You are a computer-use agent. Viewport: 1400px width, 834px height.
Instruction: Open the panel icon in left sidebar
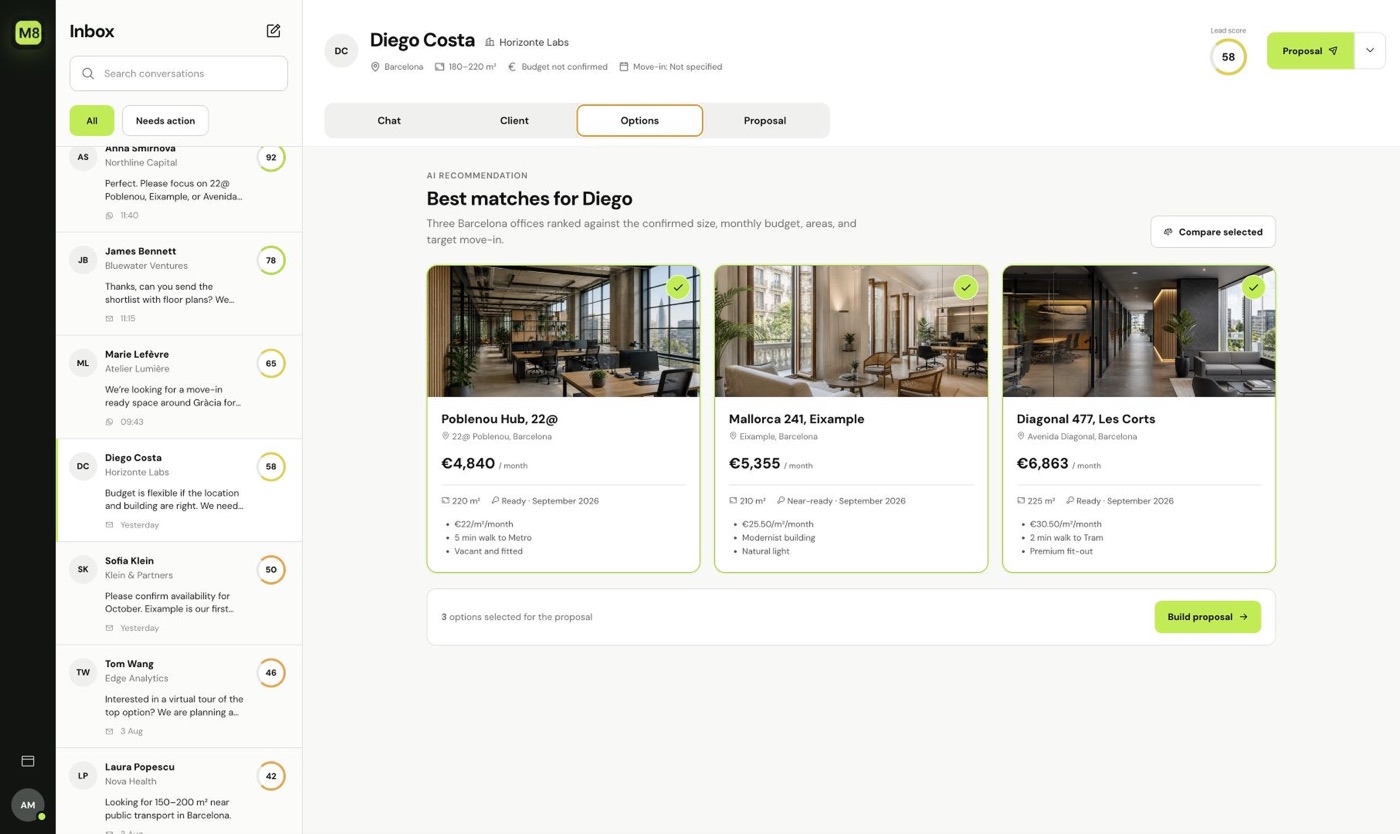(x=28, y=761)
